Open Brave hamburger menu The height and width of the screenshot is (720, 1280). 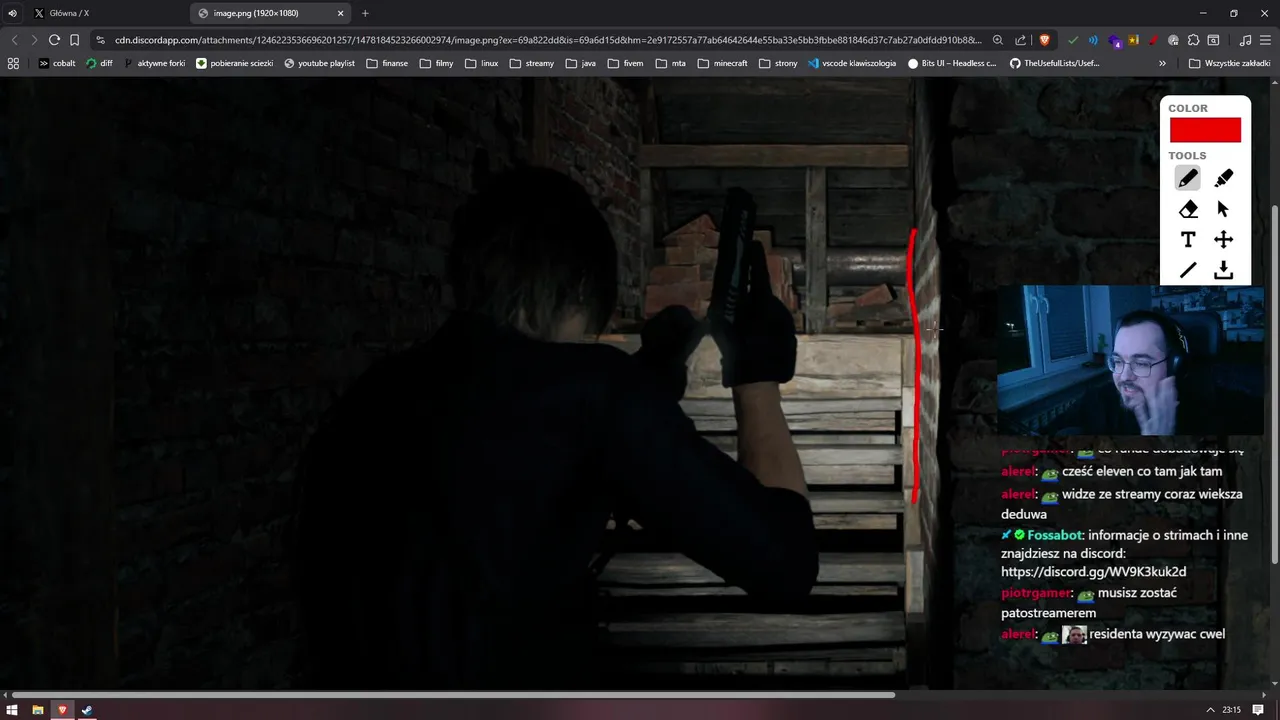1266,40
